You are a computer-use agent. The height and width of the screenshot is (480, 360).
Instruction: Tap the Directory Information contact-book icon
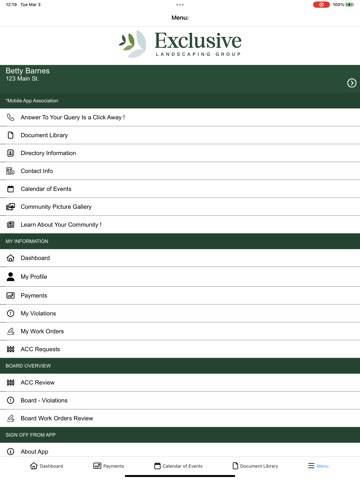(11, 153)
